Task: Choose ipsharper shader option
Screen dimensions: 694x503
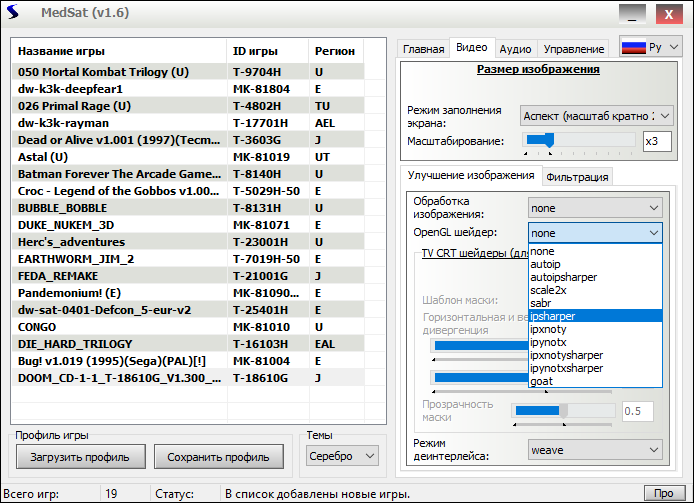Action: point(595,316)
